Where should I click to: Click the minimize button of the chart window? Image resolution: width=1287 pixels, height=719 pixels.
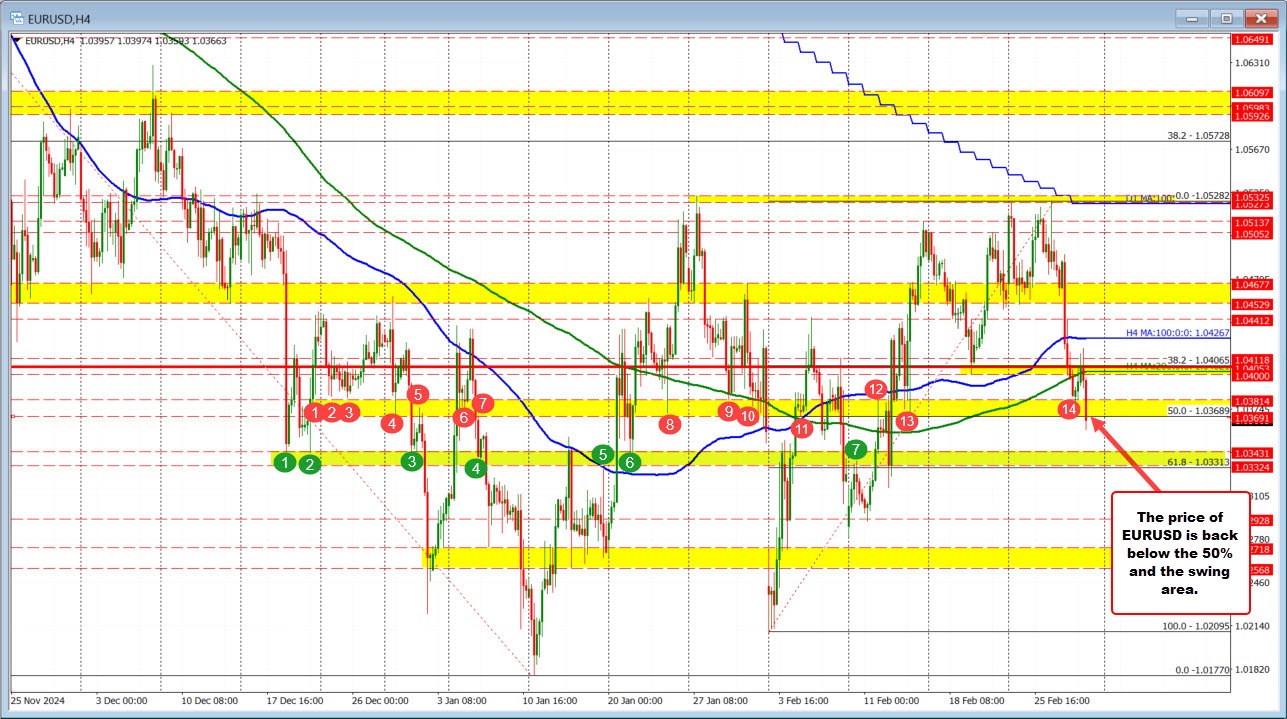pyautogui.click(x=1191, y=18)
